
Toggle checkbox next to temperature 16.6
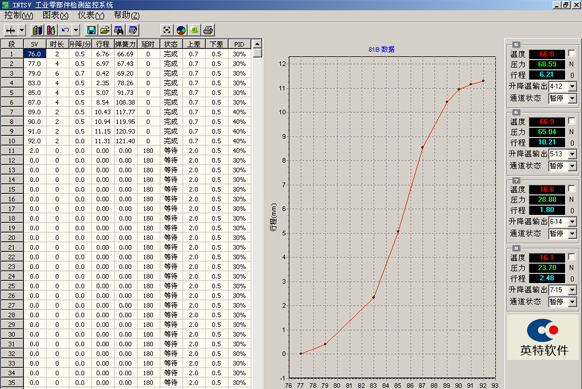coord(572,189)
